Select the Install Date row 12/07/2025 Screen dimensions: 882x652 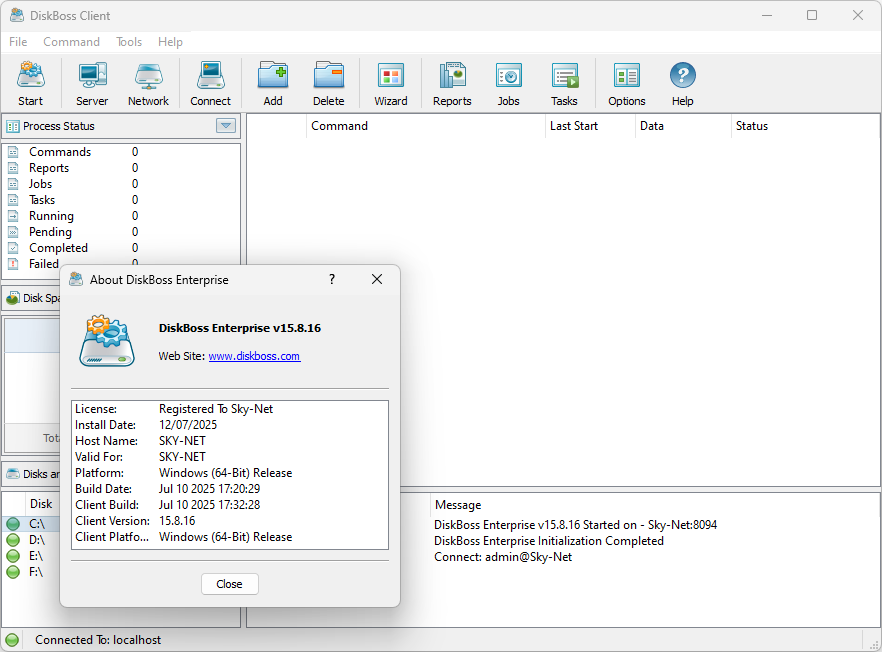(230, 425)
